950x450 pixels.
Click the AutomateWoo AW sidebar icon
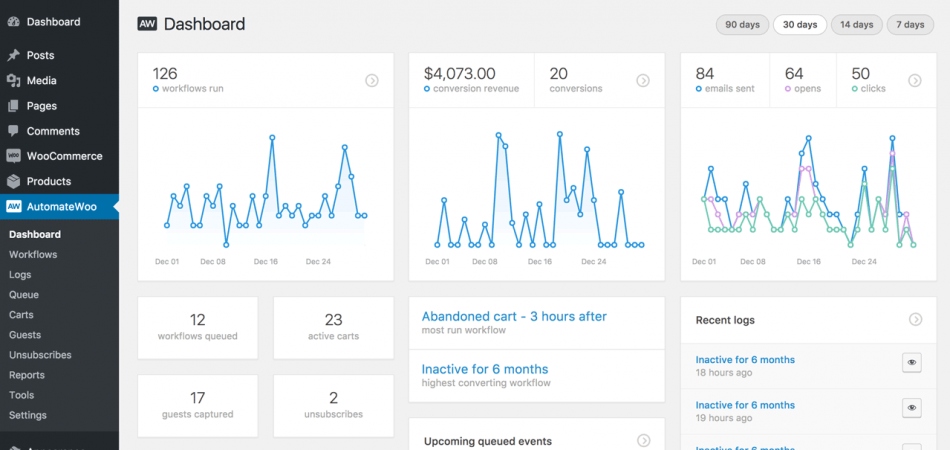point(13,207)
